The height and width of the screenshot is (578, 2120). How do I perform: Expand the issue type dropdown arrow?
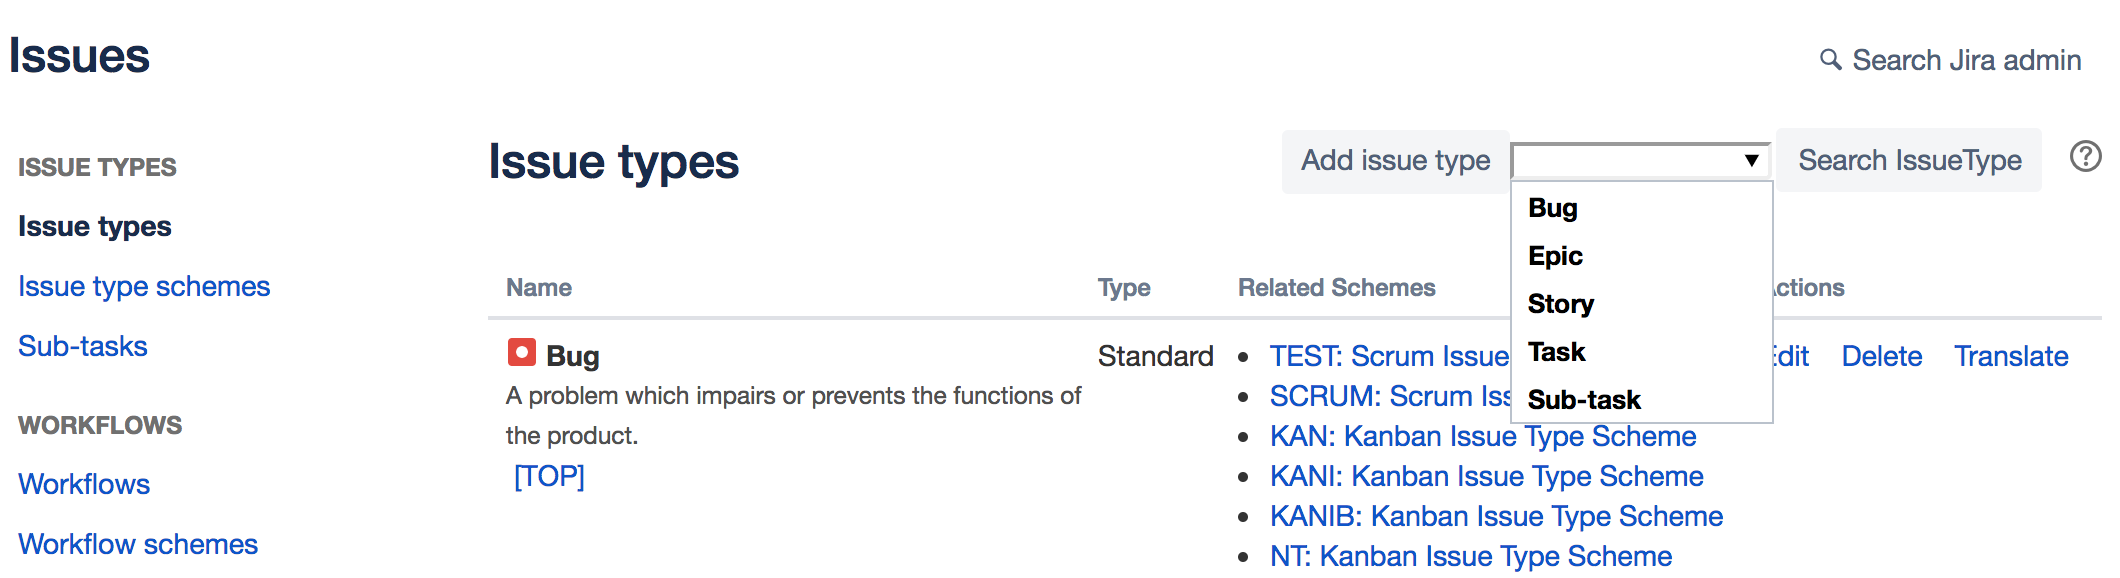tap(1751, 160)
